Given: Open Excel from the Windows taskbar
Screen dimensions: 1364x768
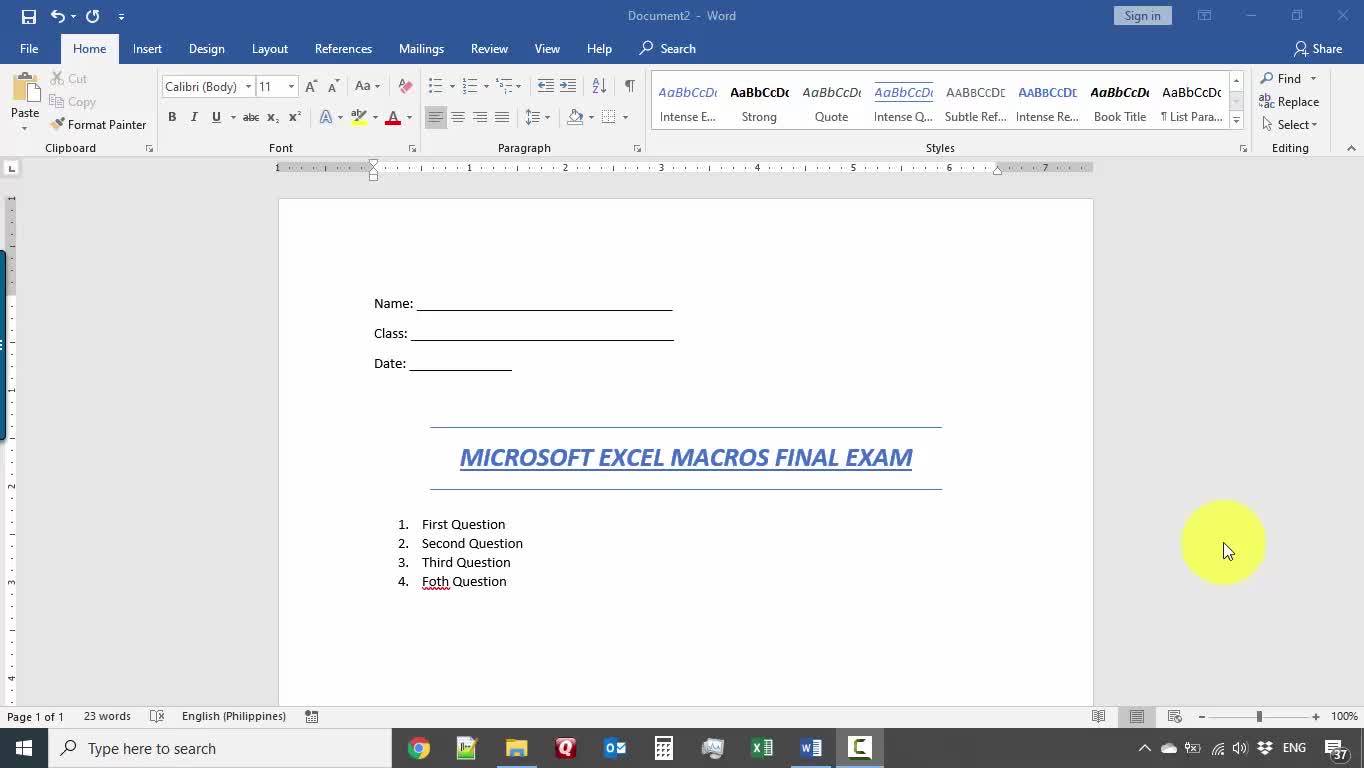Looking at the screenshot, I should [x=762, y=748].
